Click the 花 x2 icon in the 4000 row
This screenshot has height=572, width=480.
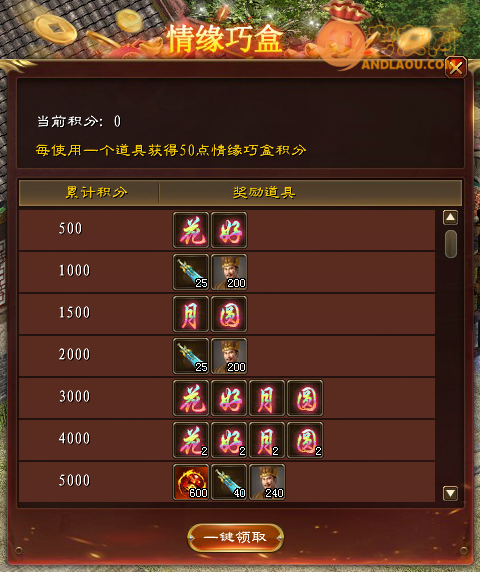tap(191, 440)
